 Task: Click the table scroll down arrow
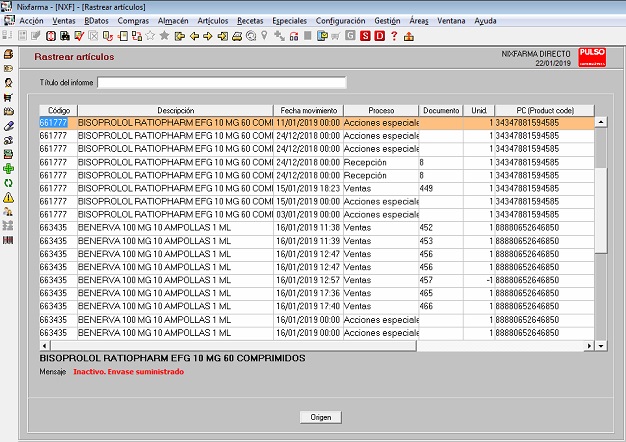[x=601, y=346]
